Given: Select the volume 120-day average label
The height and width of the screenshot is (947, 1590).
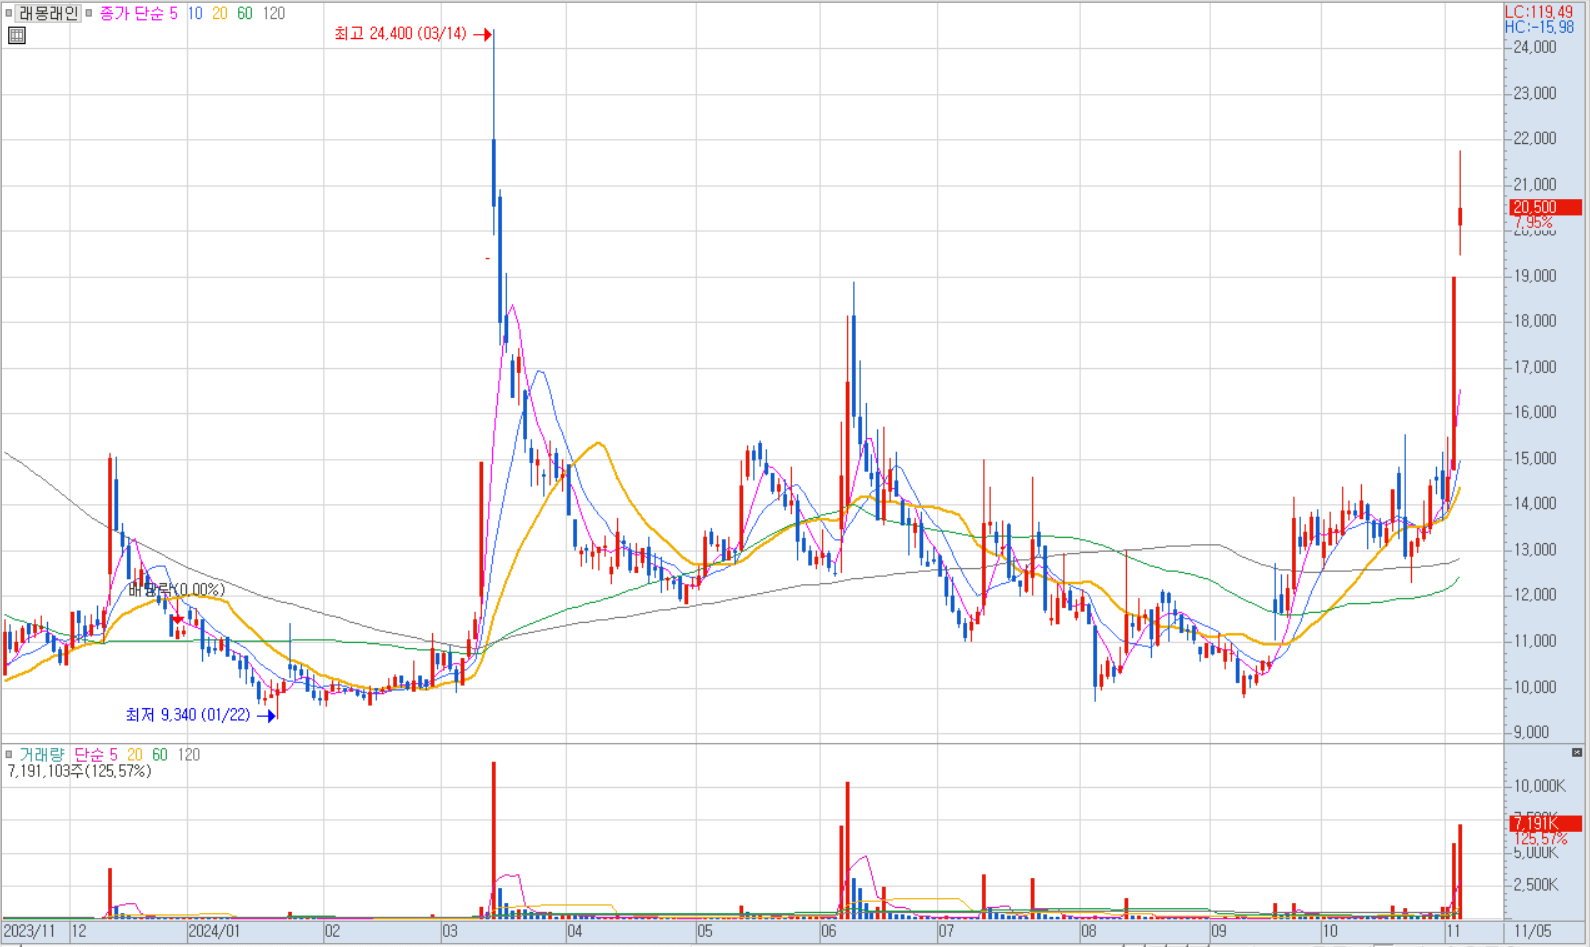Looking at the screenshot, I should pyautogui.click(x=188, y=754).
